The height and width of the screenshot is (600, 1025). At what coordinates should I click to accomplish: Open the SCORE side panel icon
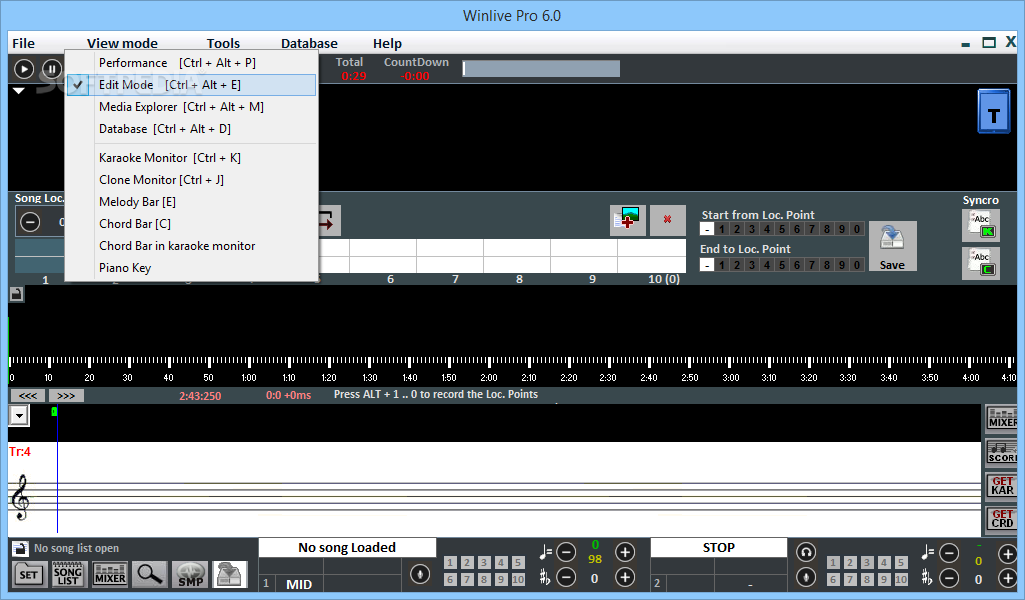click(1001, 452)
